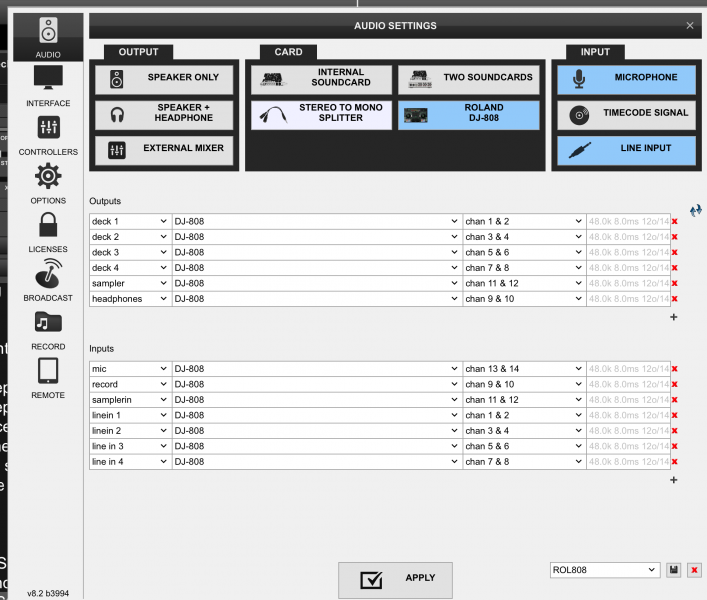Close the Audio Settings window

click(690, 26)
